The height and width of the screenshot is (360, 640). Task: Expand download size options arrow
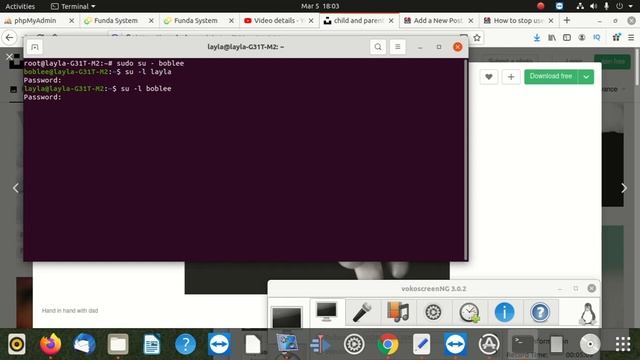pyautogui.click(x=586, y=76)
